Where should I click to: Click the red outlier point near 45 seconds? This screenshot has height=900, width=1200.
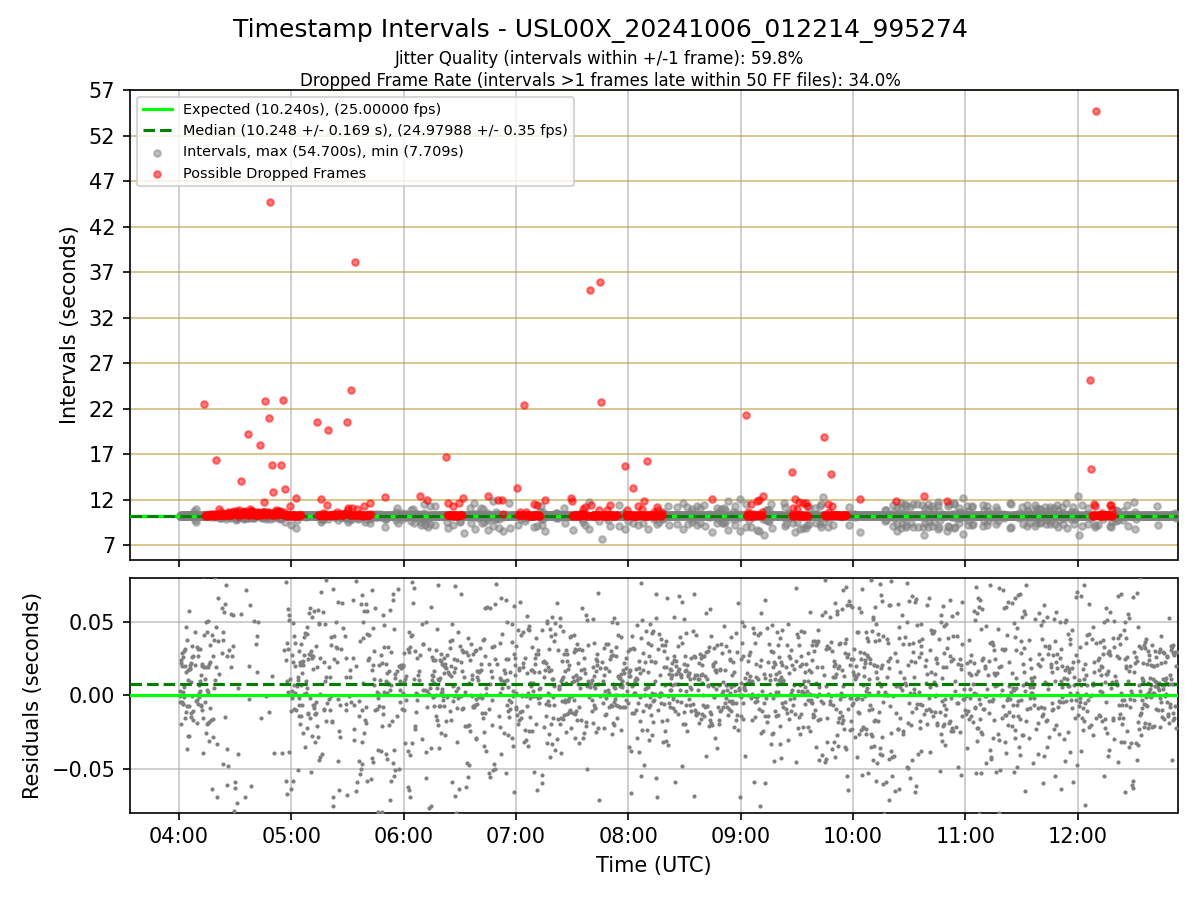tap(270, 202)
